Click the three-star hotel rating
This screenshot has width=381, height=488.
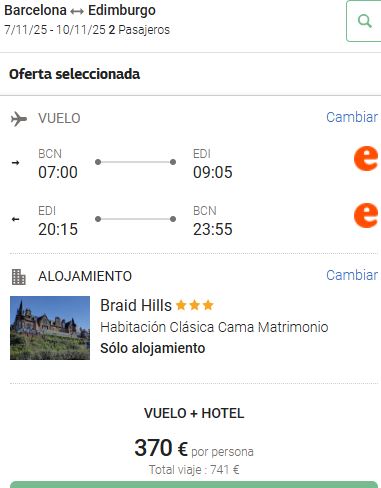pos(195,305)
